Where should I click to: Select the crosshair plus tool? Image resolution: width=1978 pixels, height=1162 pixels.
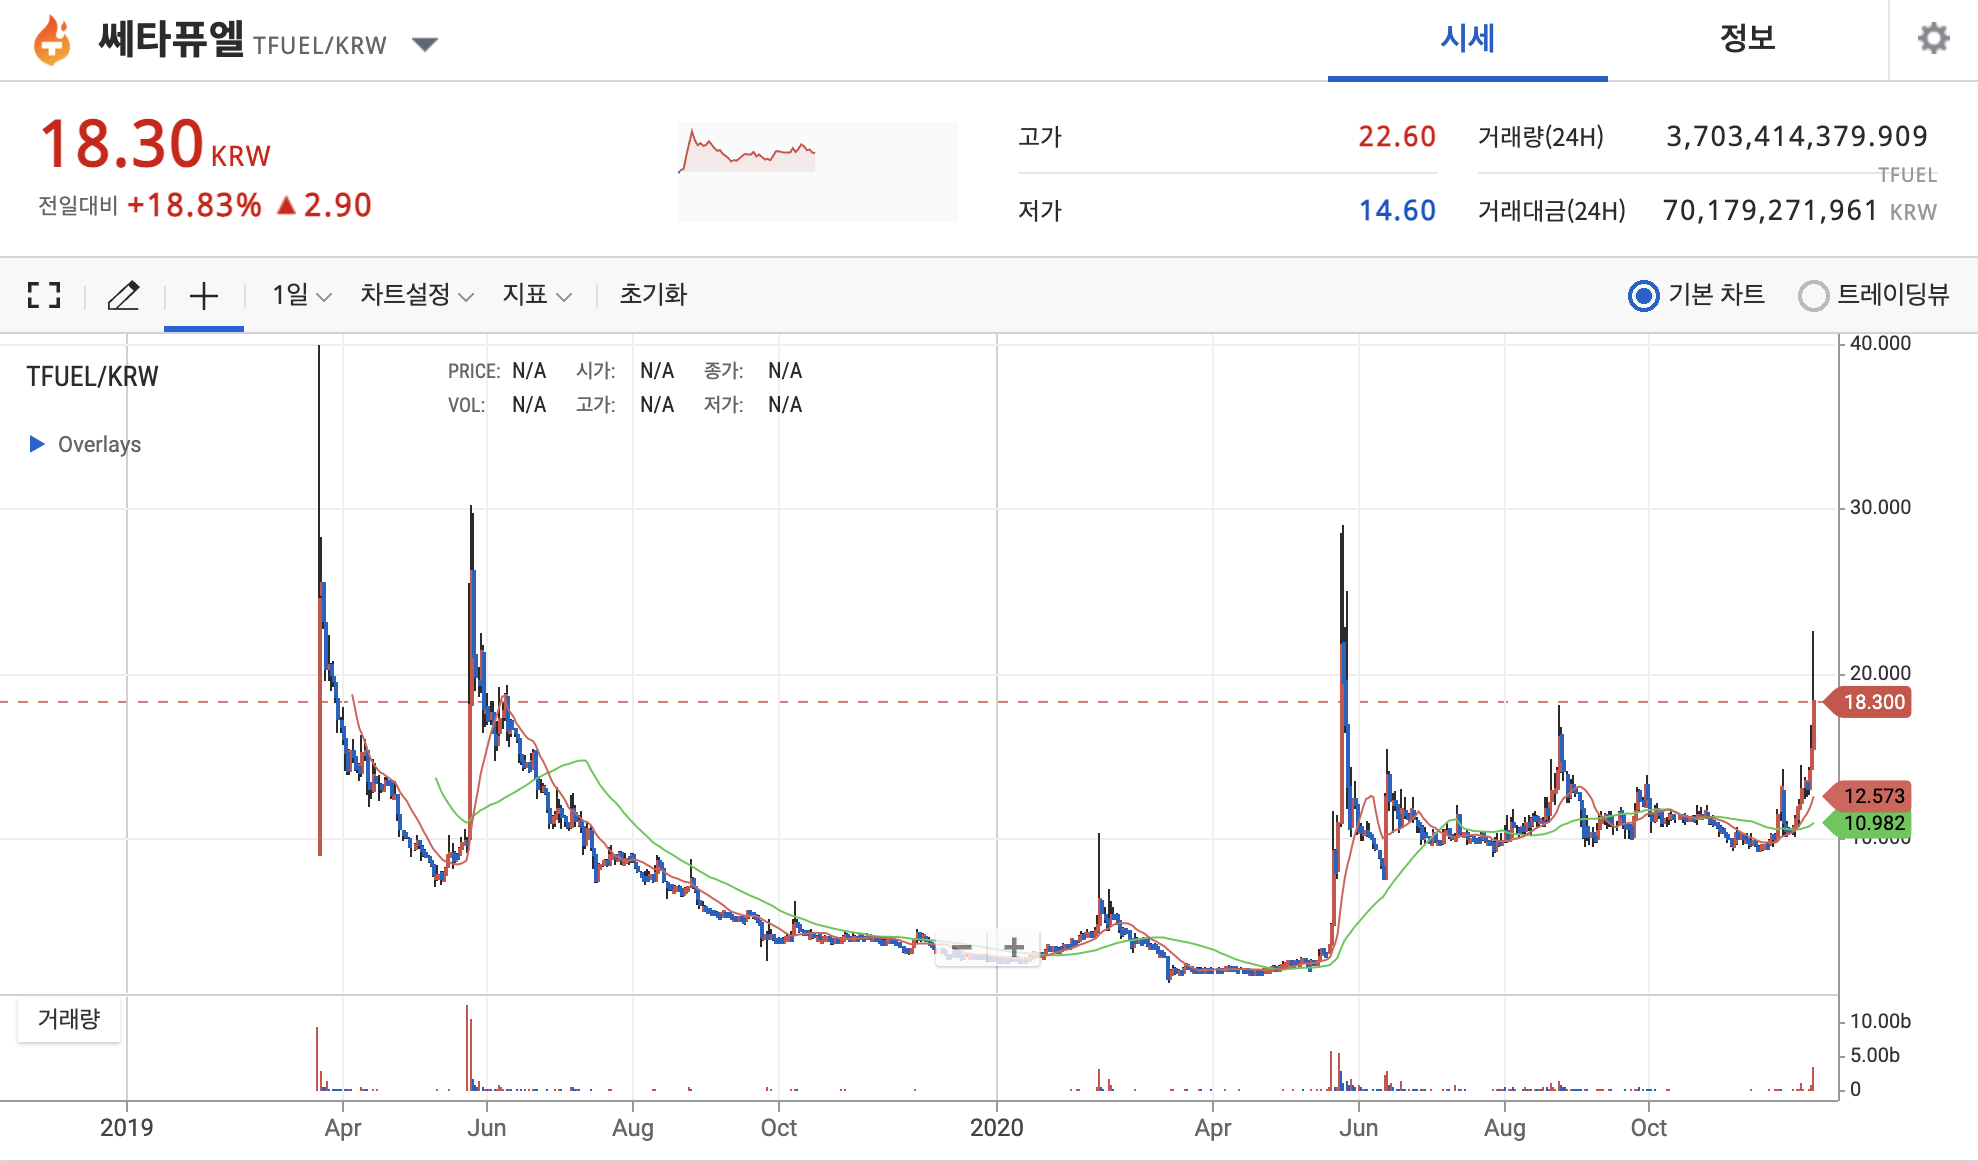point(203,295)
